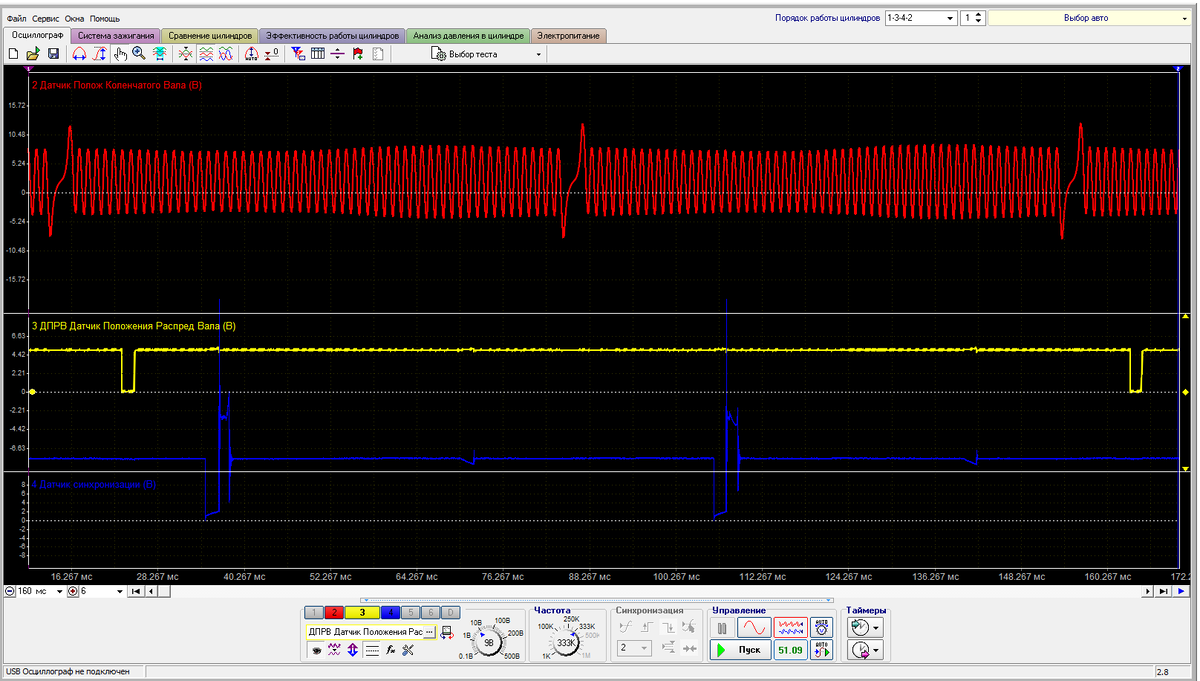
Task: Select the magnifier zoom tool
Action: pos(139,54)
